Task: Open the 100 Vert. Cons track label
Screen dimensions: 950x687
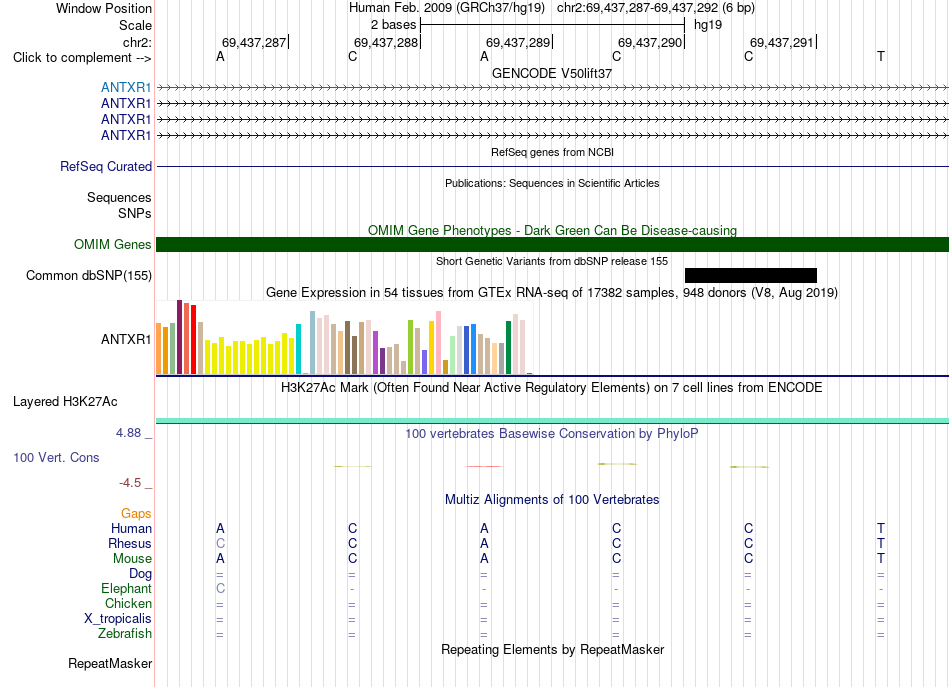Action: point(56,457)
